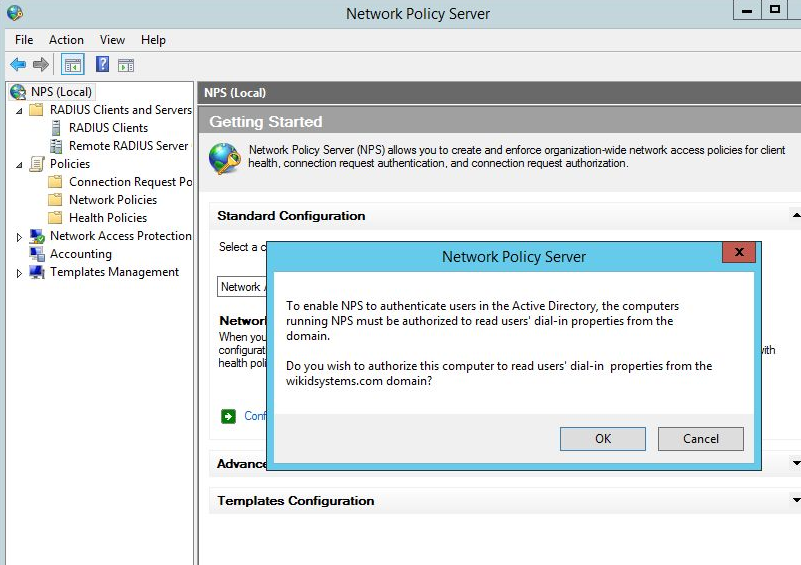Screen dimensions: 801x565
Task: Select Connection Request Policies tree item
Action: tap(130, 182)
